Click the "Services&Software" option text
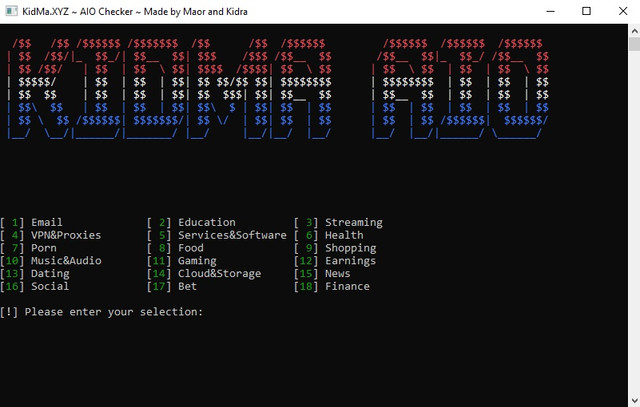The image size is (640, 407). [x=232, y=235]
